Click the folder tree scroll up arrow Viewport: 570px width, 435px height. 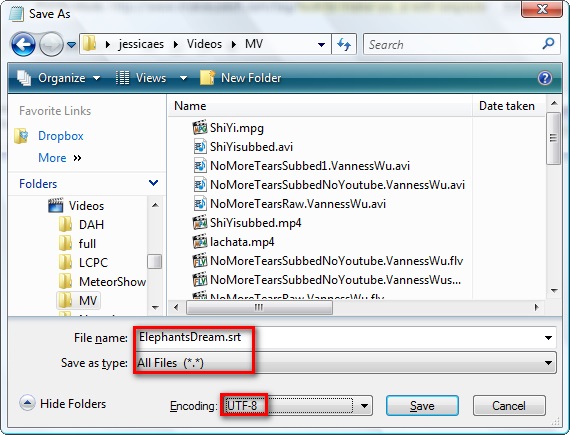[155, 205]
